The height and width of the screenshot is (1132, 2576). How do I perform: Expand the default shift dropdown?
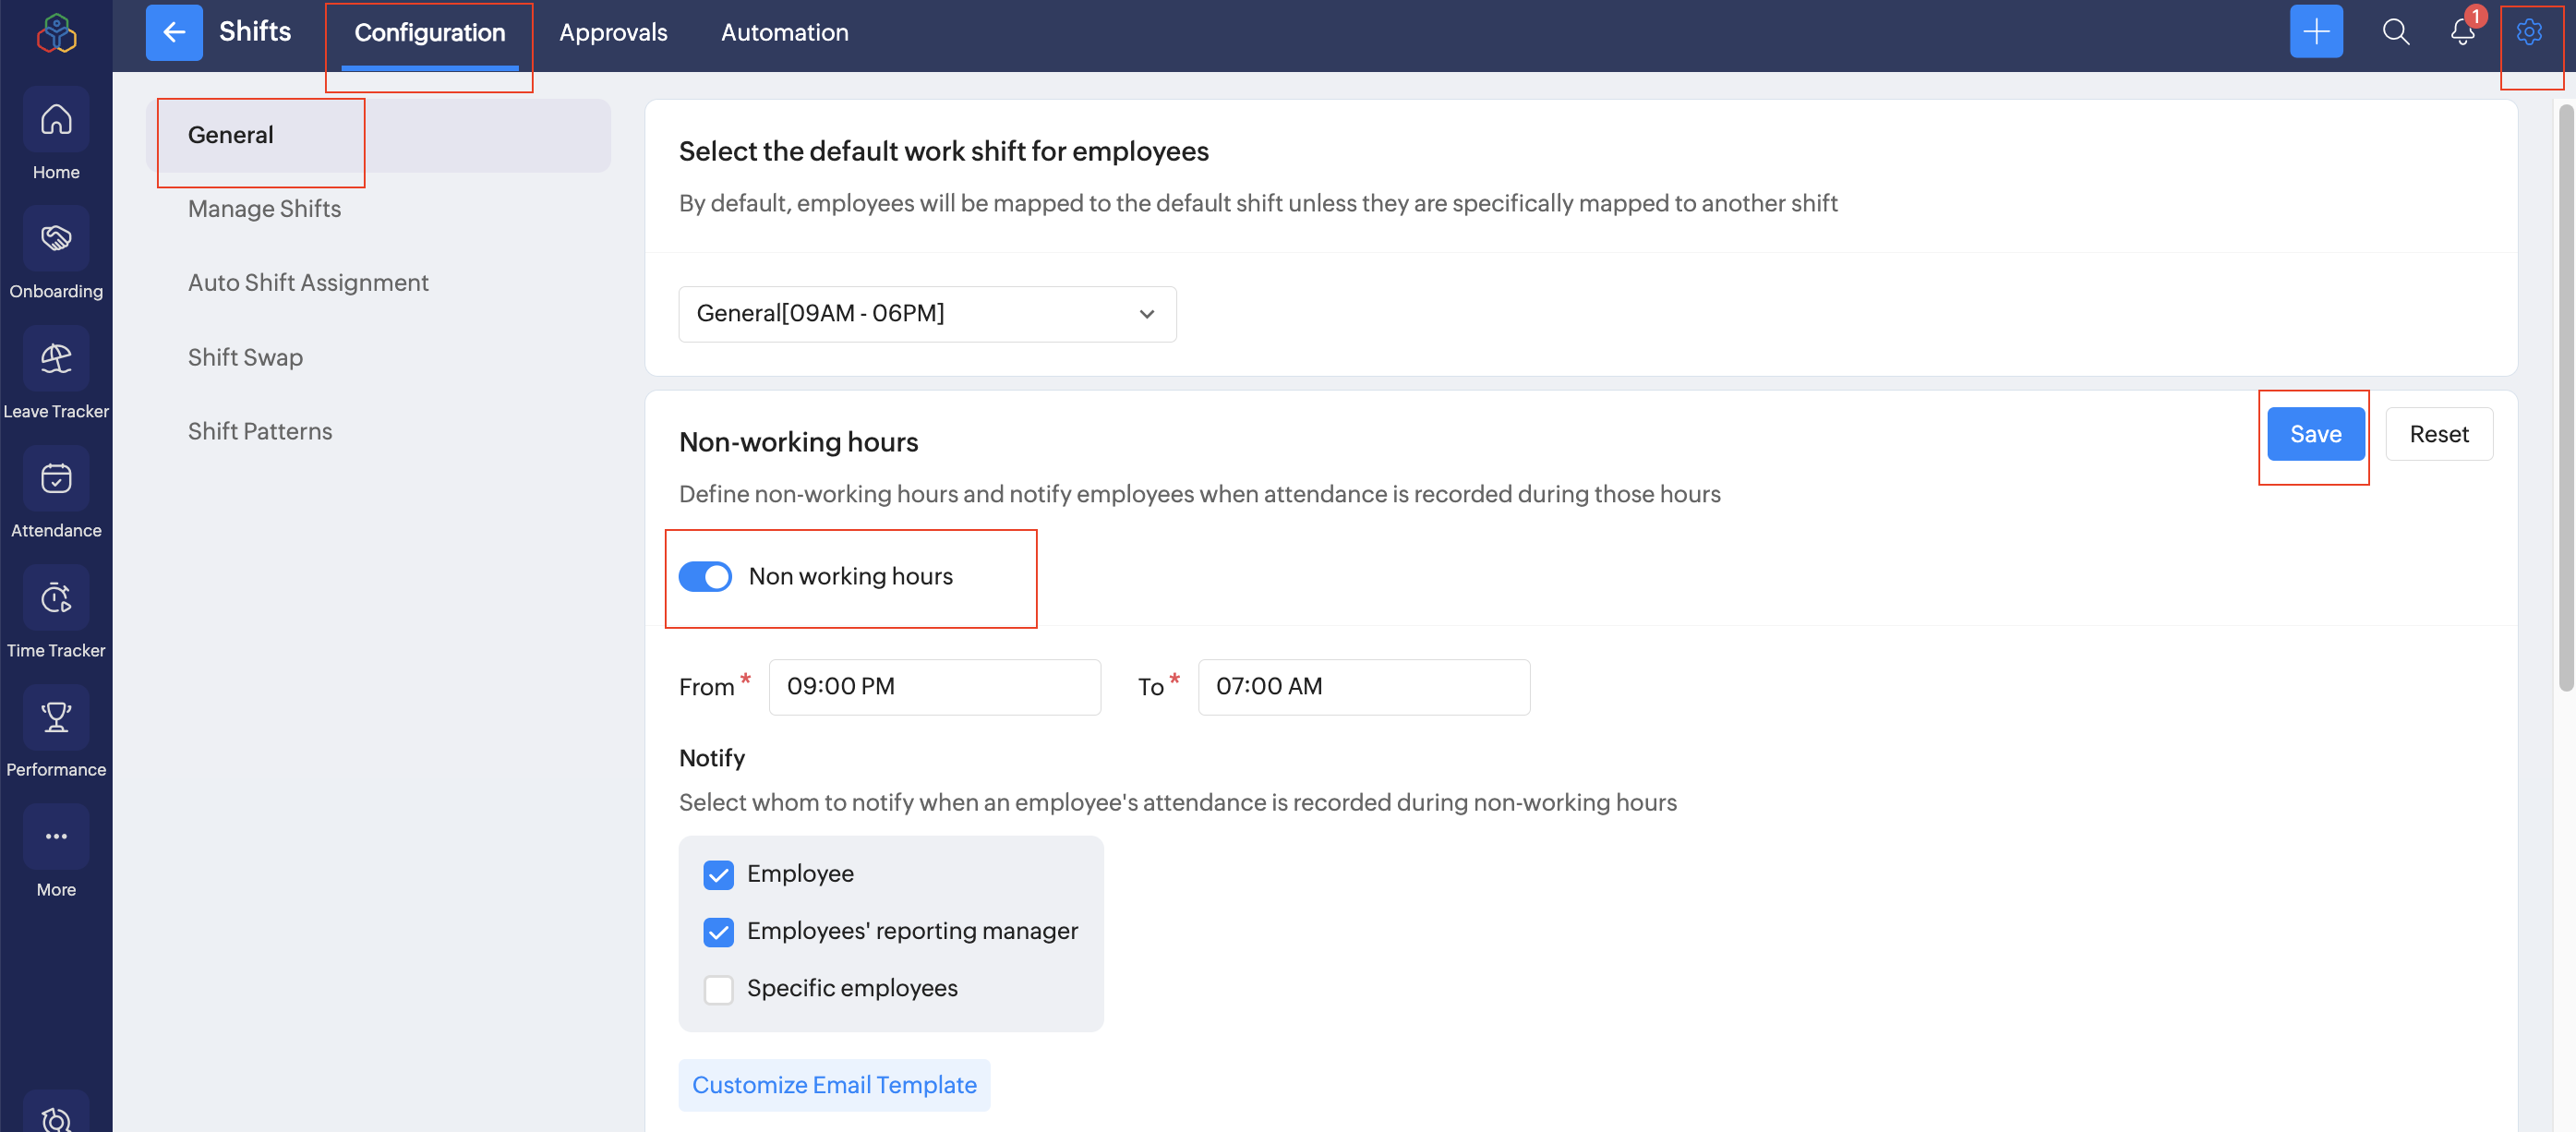(x=927, y=314)
